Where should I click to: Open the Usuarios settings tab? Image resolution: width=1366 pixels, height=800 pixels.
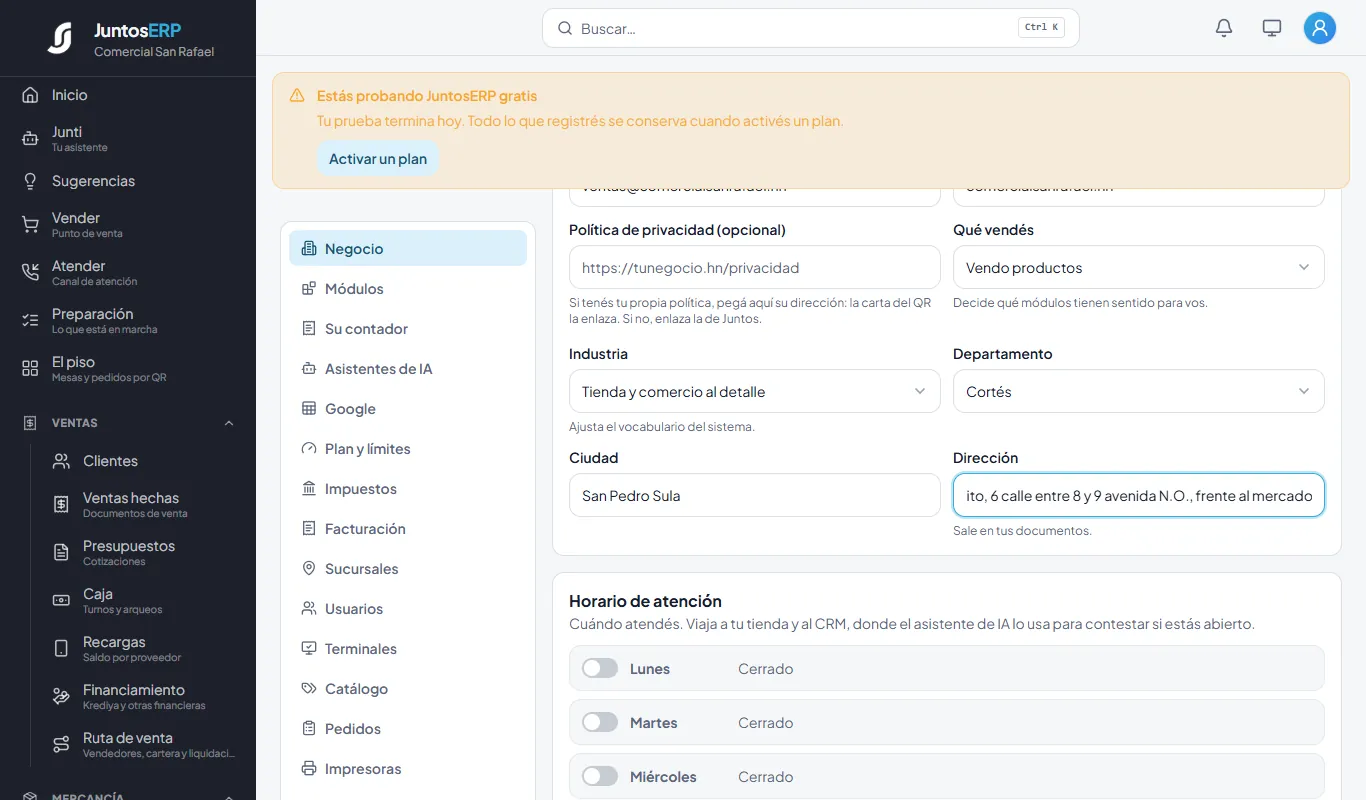pyautogui.click(x=408, y=609)
